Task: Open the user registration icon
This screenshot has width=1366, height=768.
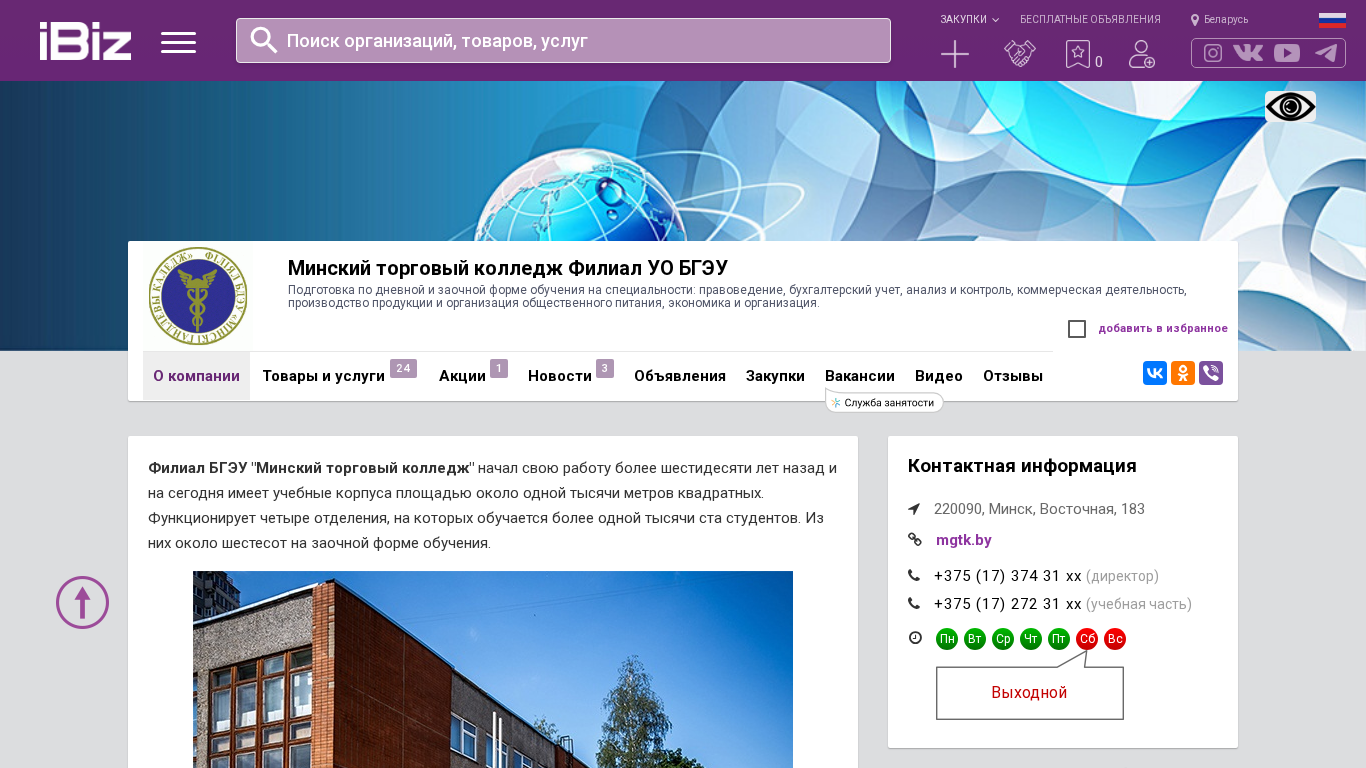Action: pos(1142,54)
